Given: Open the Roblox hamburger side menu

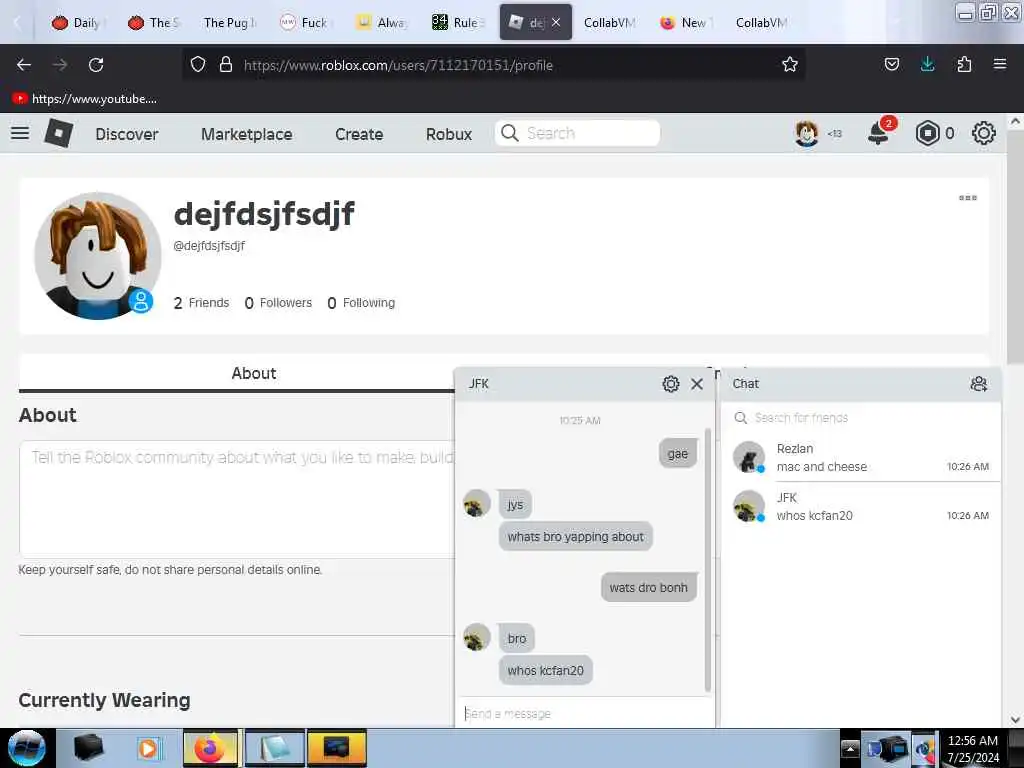Looking at the screenshot, I should tap(20, 133).
